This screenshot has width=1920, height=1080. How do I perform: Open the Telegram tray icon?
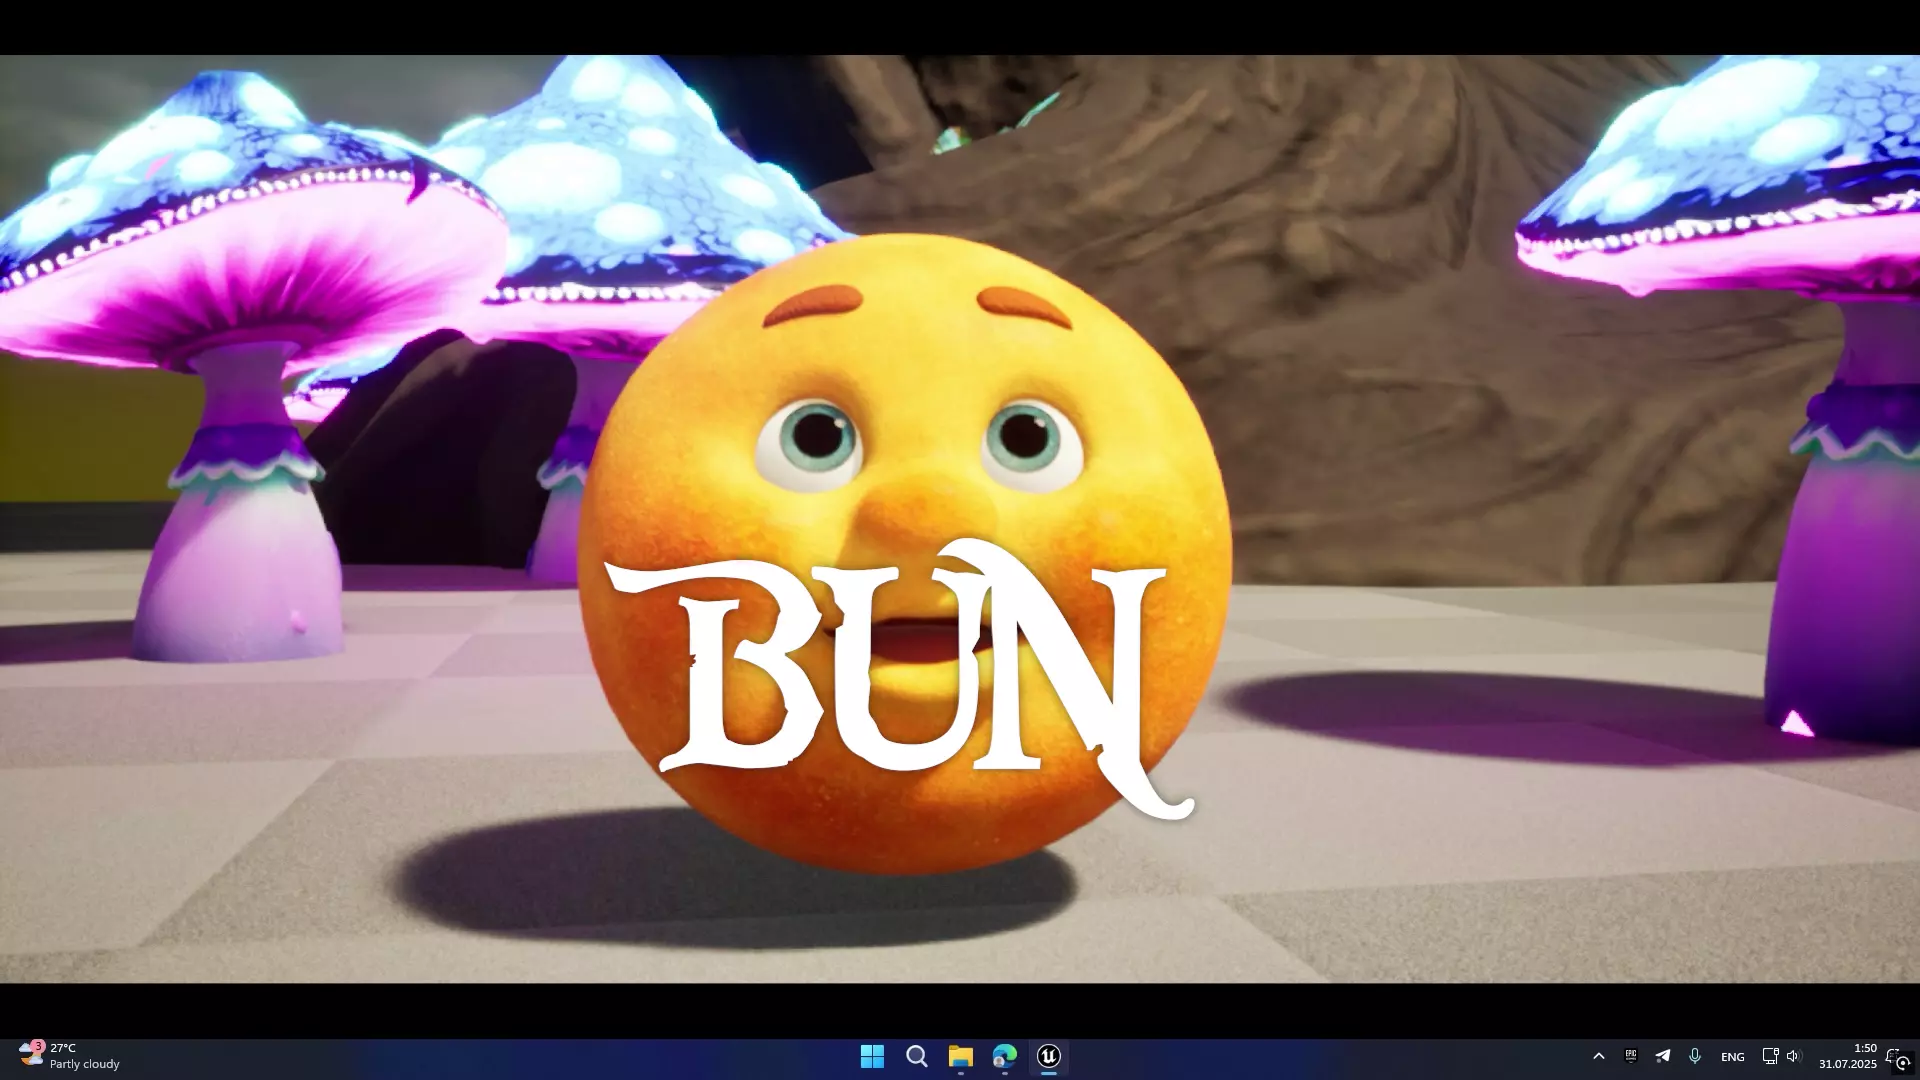click(x=1663, y=1056)
